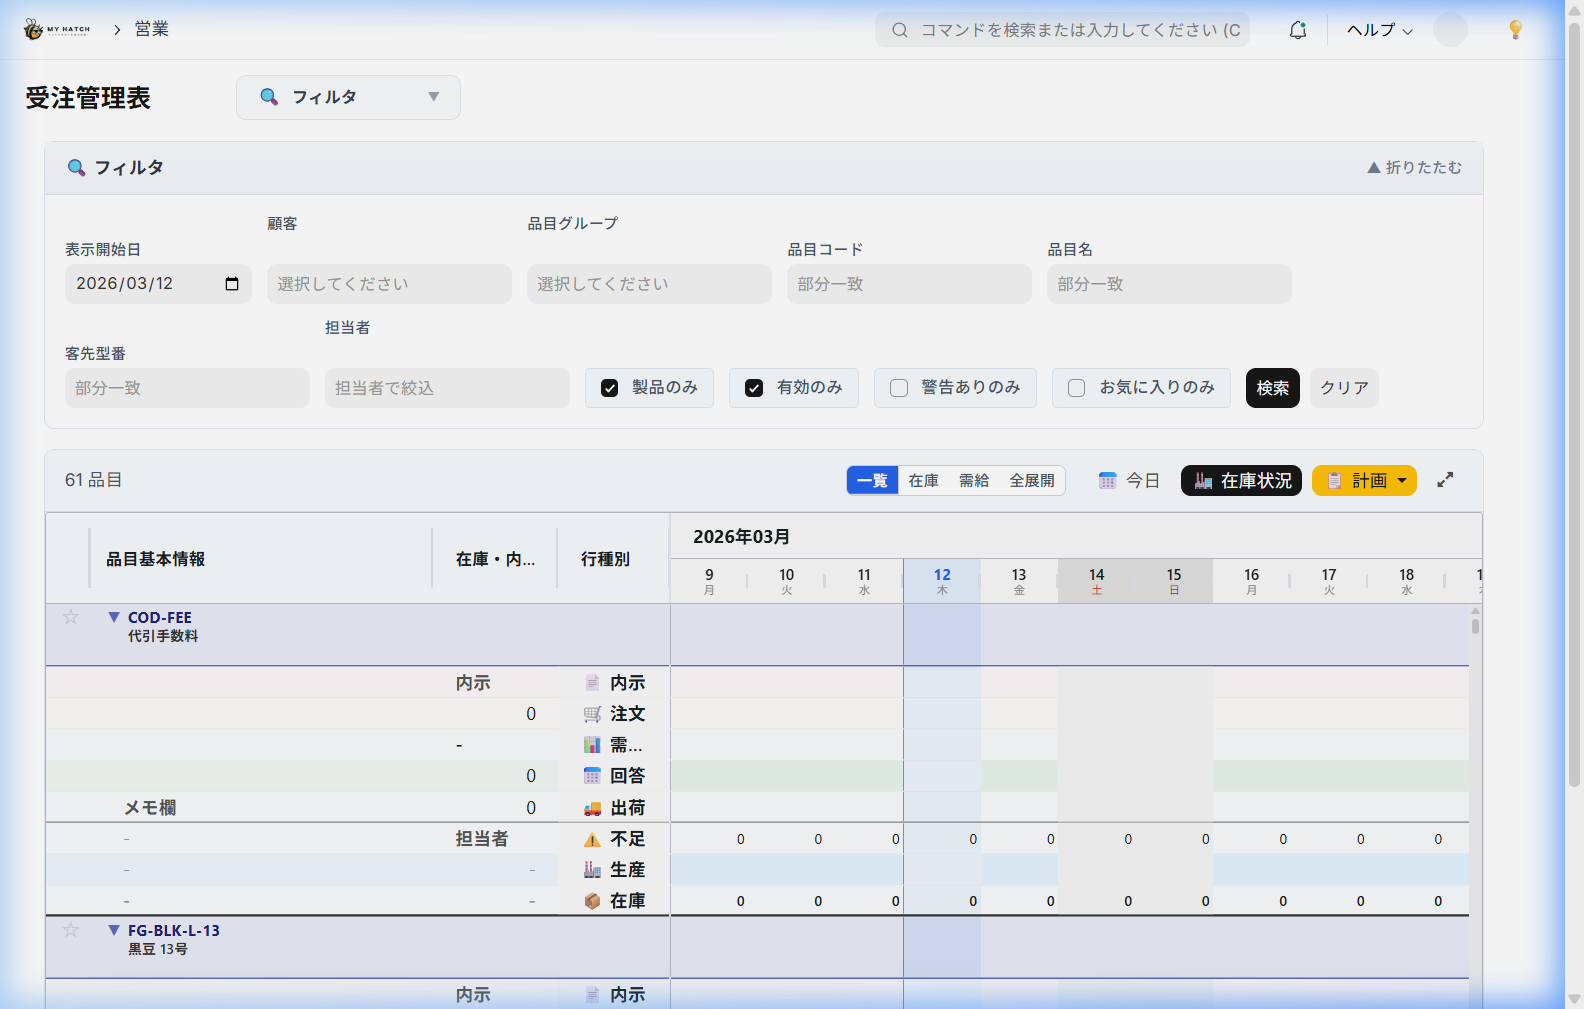The width and height of the screenshot is (1584, 1009).
Task: Click the 品目コード input field
Action: tap(908, 284)
